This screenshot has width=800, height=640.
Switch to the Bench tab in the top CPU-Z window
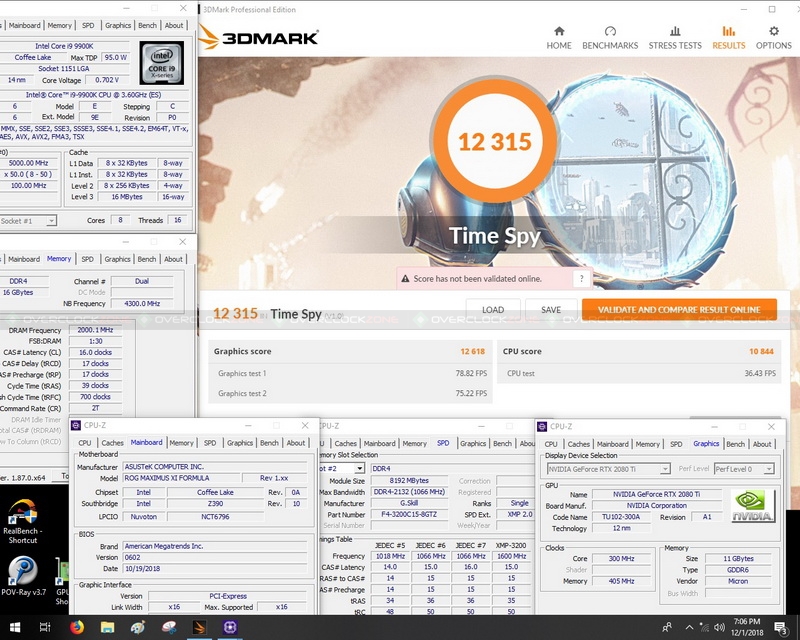coord(147,25)
